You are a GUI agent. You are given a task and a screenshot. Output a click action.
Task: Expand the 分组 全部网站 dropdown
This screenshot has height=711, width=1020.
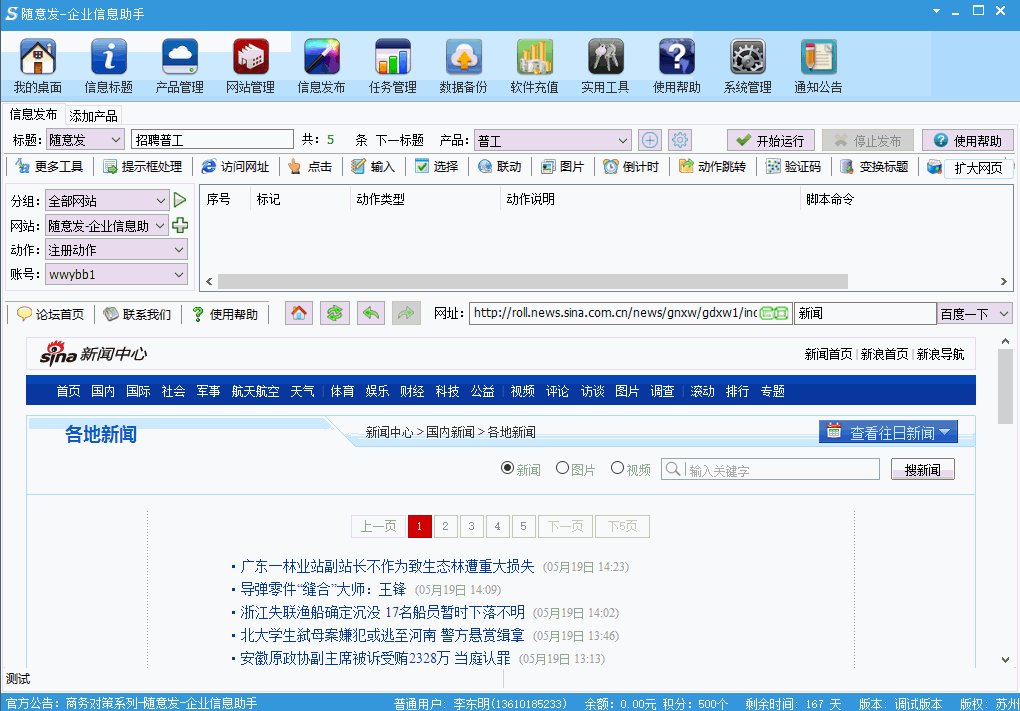click(x=161, y=200)
